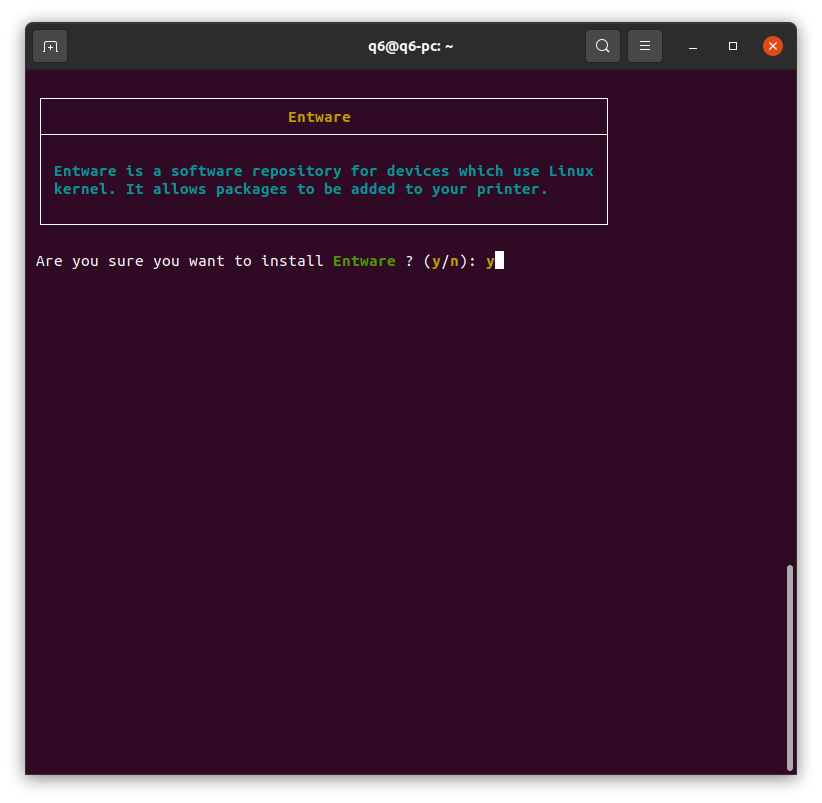Click the green Entware word in prompt
Screen dimensions: 822x803
[x=364, y=261]
